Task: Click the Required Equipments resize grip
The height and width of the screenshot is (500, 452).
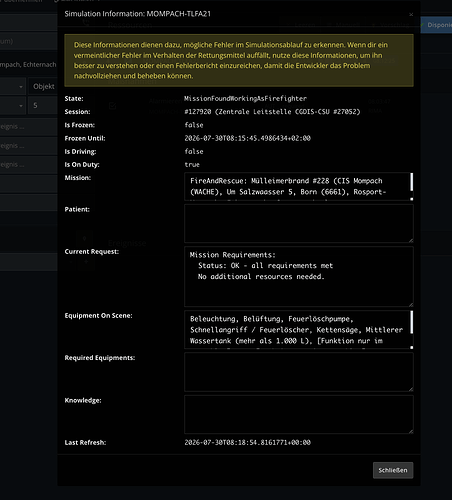Action: pyautogui.click(x=411, y=389)
